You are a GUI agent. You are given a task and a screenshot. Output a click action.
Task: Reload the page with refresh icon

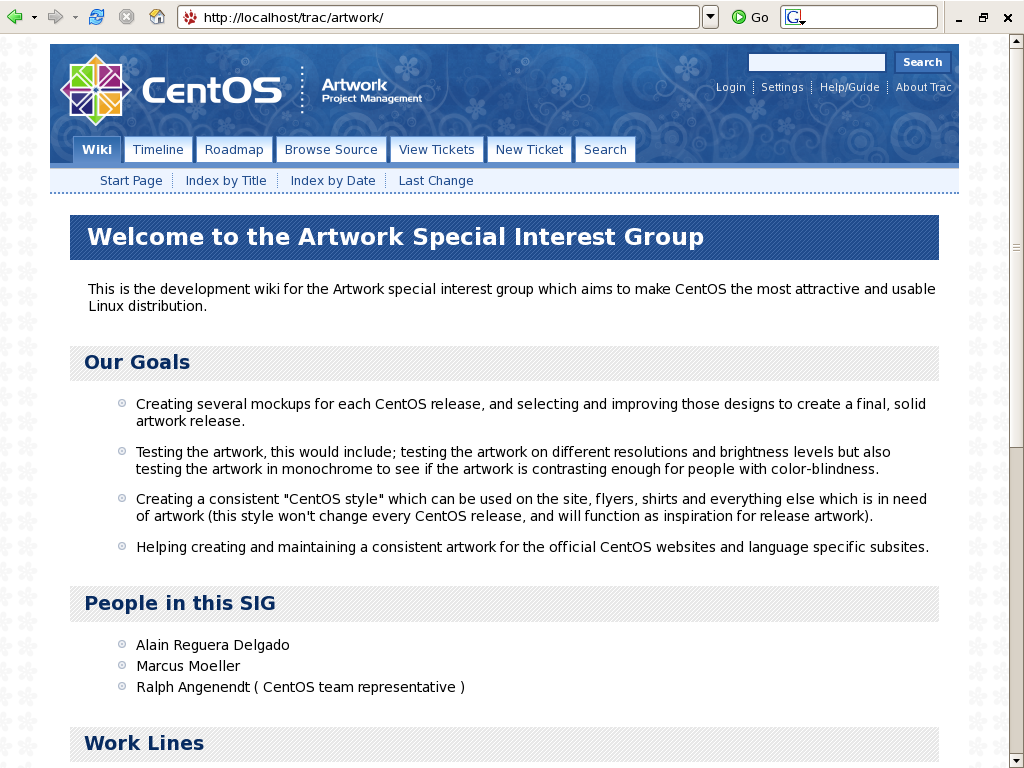point(97,17)
